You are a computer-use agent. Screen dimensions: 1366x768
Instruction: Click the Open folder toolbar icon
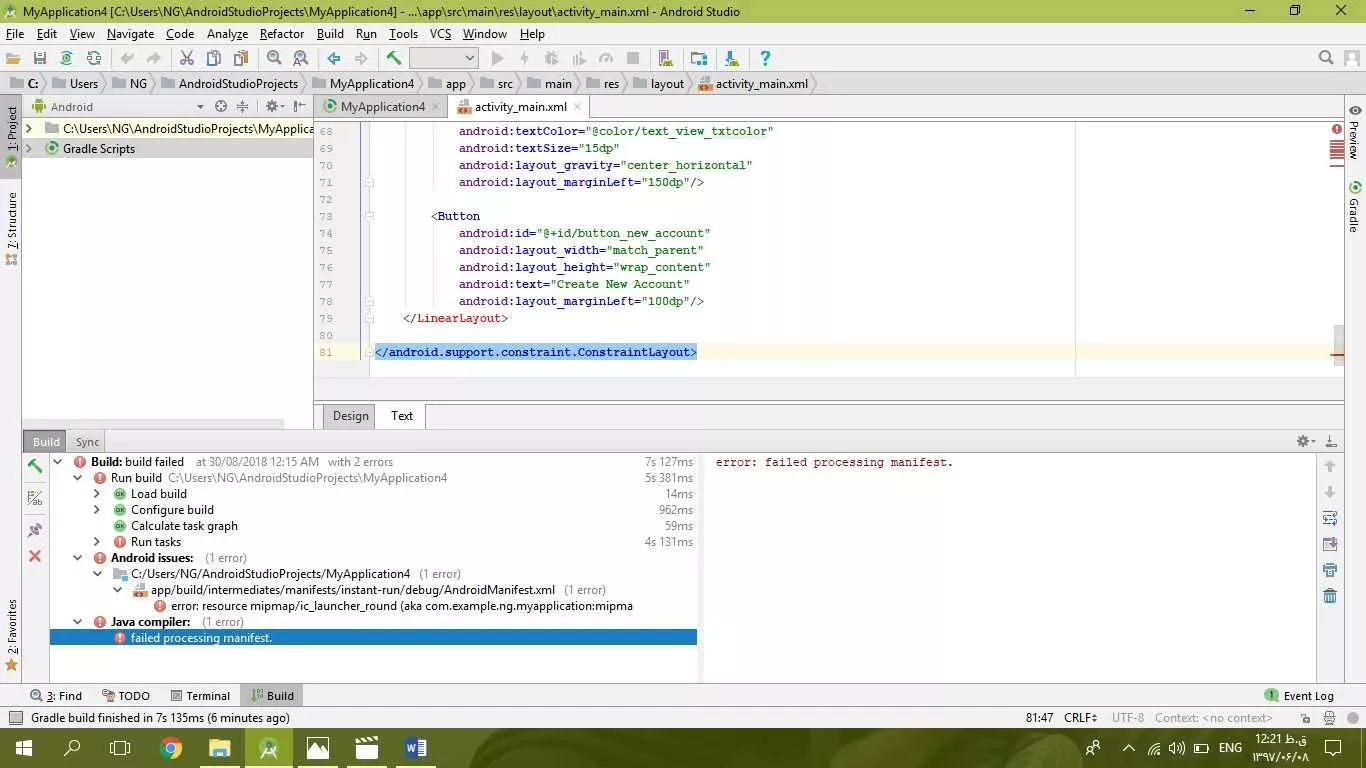[x=13, y=59]
